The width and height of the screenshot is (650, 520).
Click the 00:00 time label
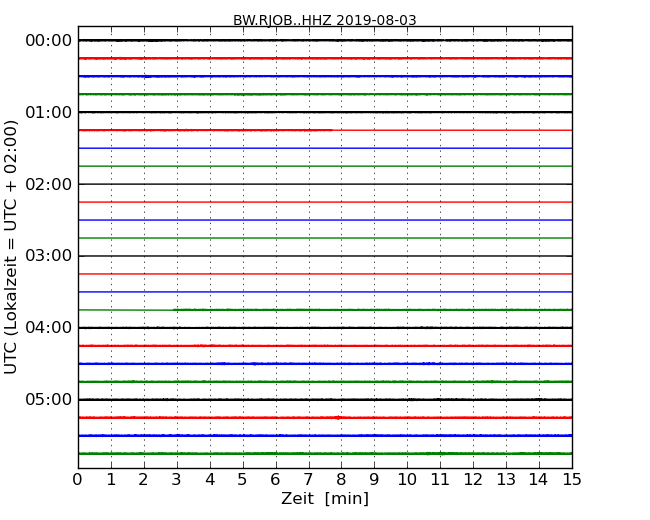point(49,41)
